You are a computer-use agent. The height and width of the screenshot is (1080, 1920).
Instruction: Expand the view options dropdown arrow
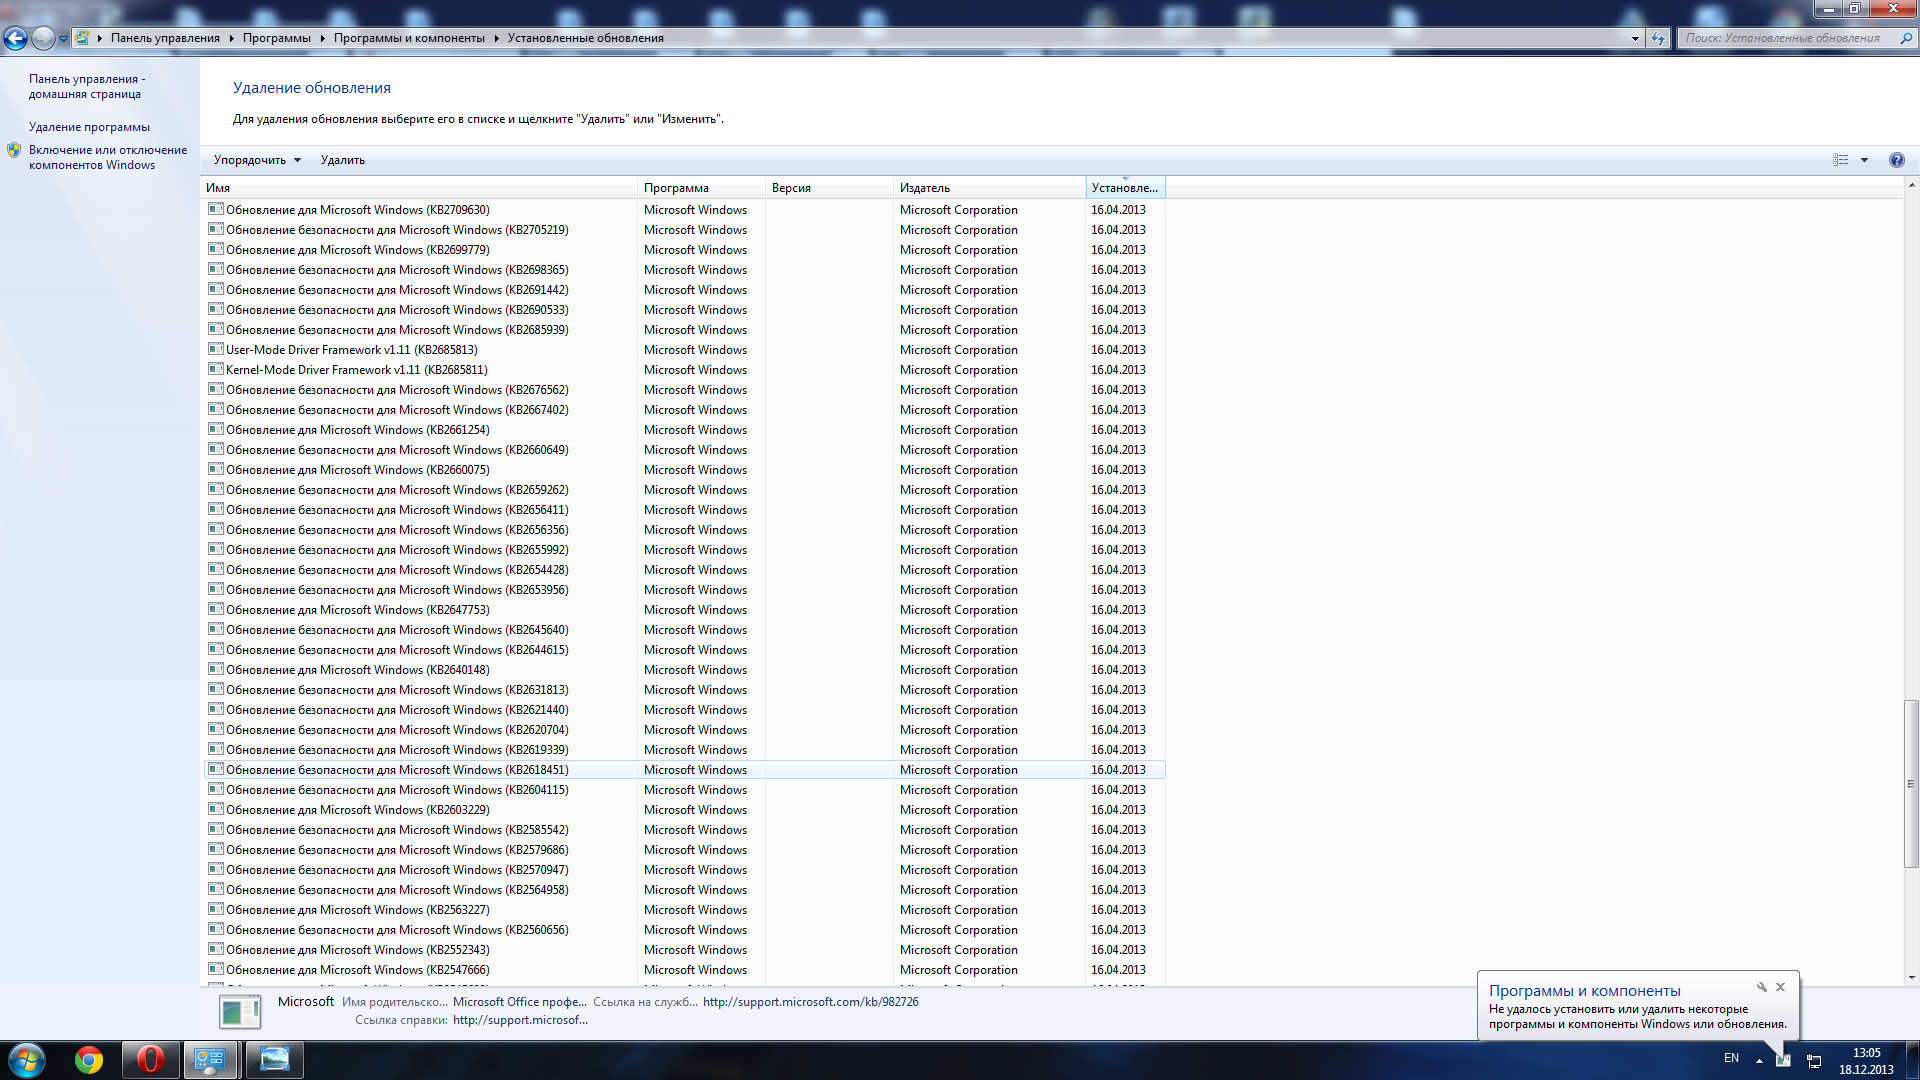(1864, 160)
